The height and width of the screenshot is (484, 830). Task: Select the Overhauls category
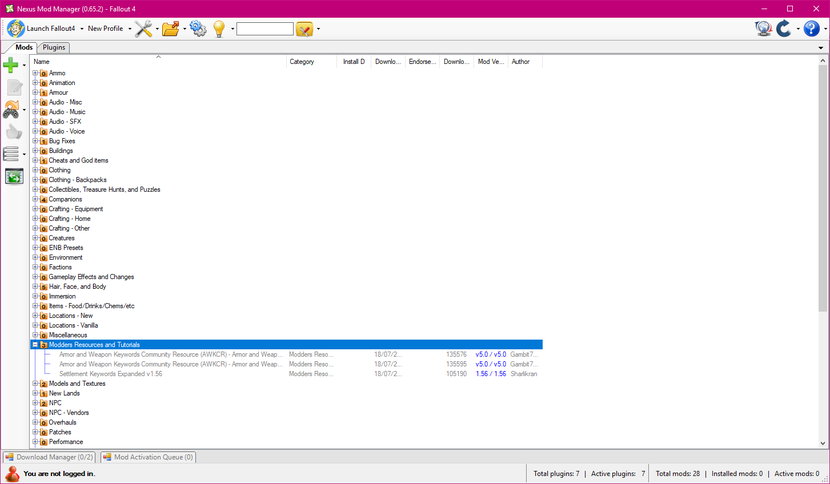[x=62, y=423]
